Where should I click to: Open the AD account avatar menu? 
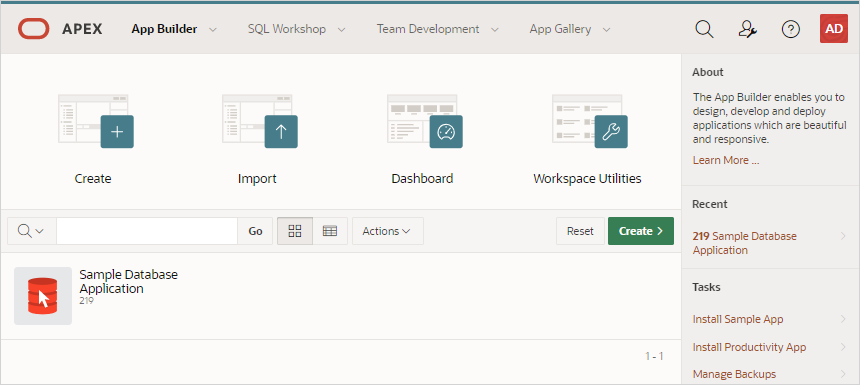pos(834,29)
